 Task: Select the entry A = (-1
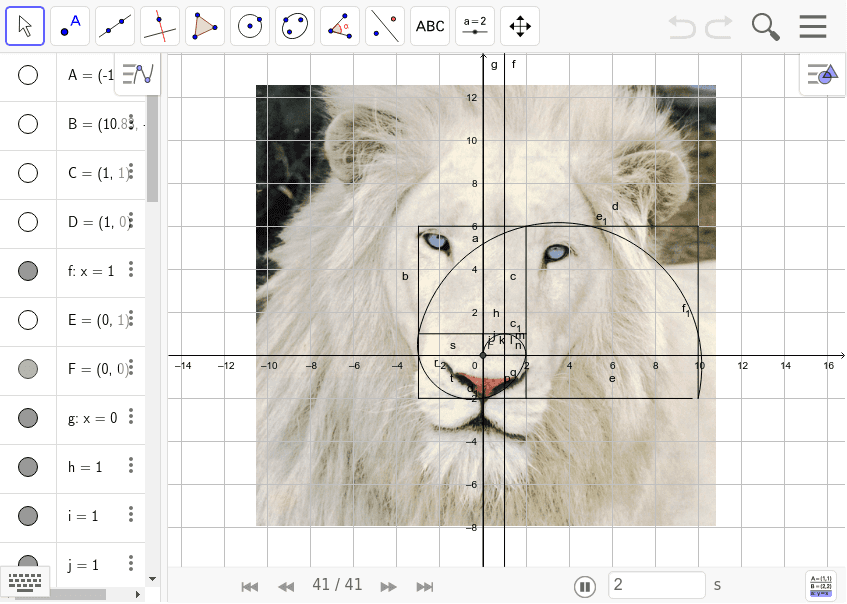click(x=91, y=75)
